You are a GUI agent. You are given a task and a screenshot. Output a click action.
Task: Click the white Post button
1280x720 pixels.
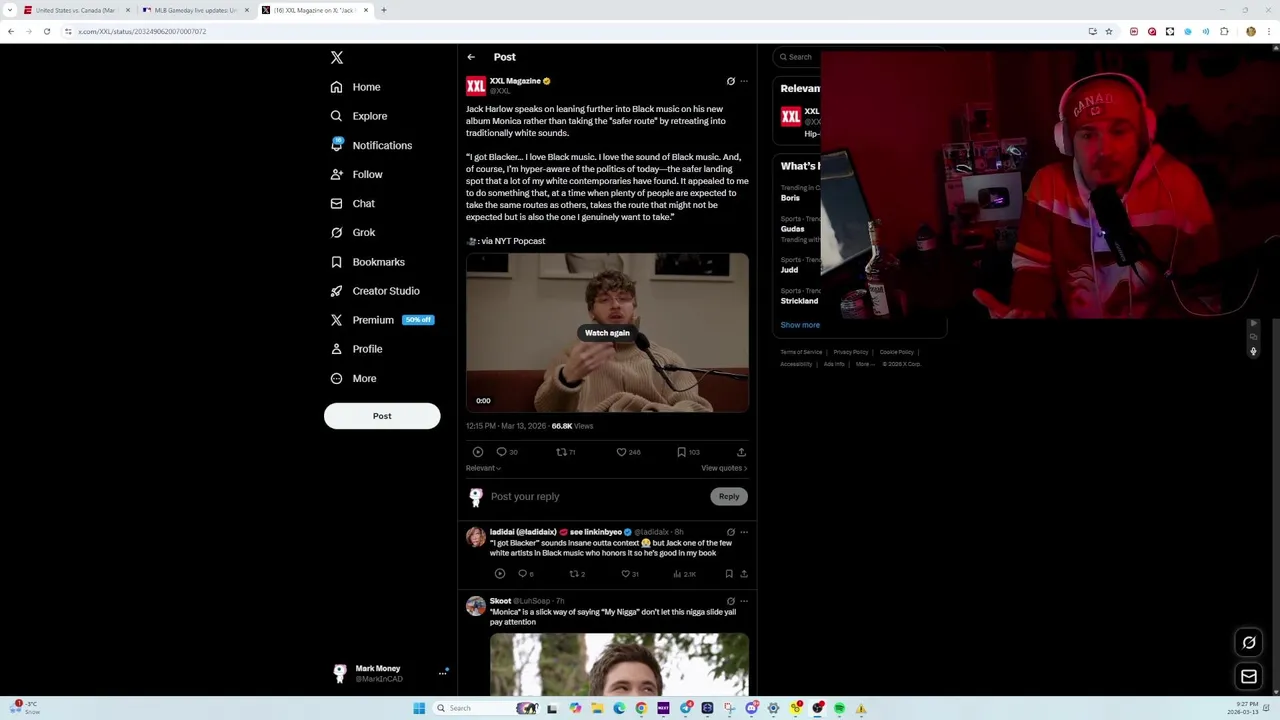pyautogui.click(x=382, y=416)
